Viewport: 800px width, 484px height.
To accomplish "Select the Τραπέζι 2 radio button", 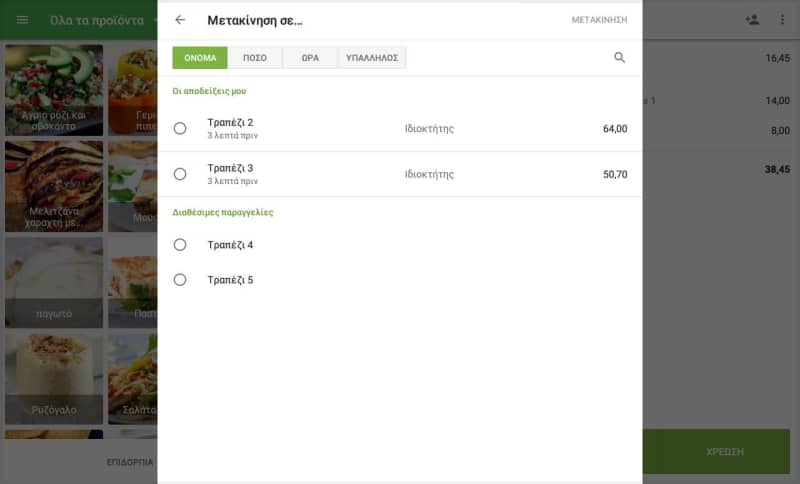I will (x=180, y=128).
